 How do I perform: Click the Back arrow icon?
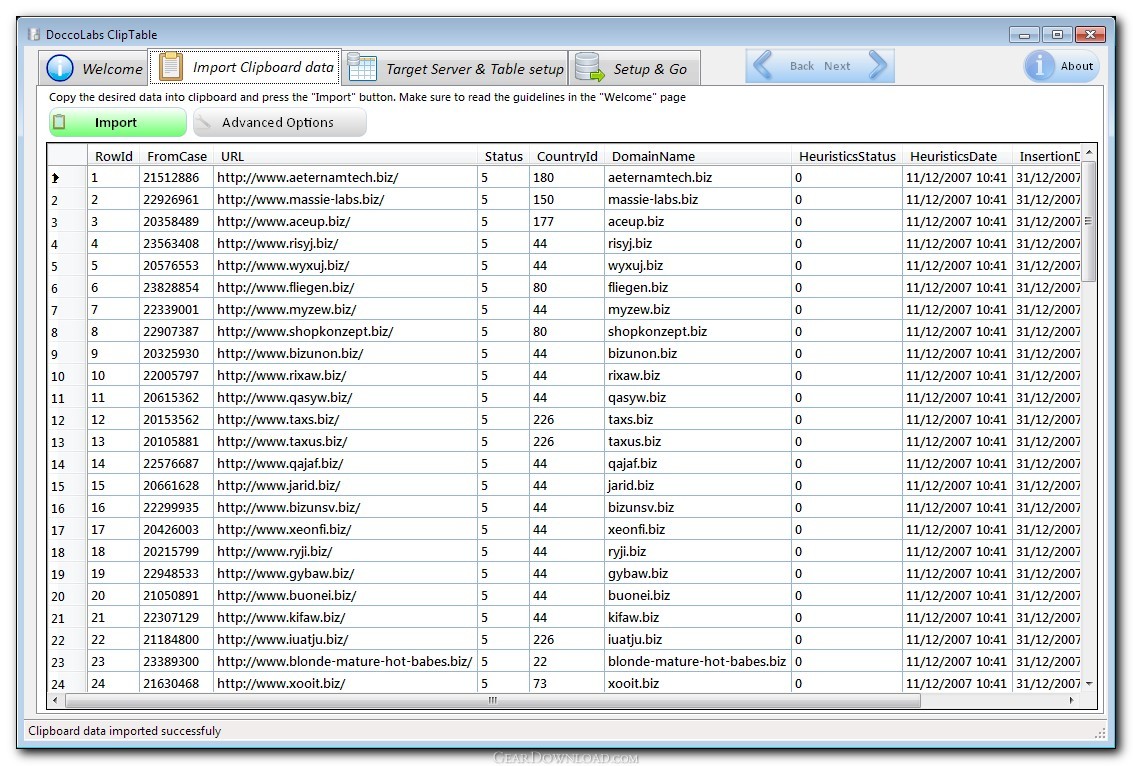(x=764, y=65)
